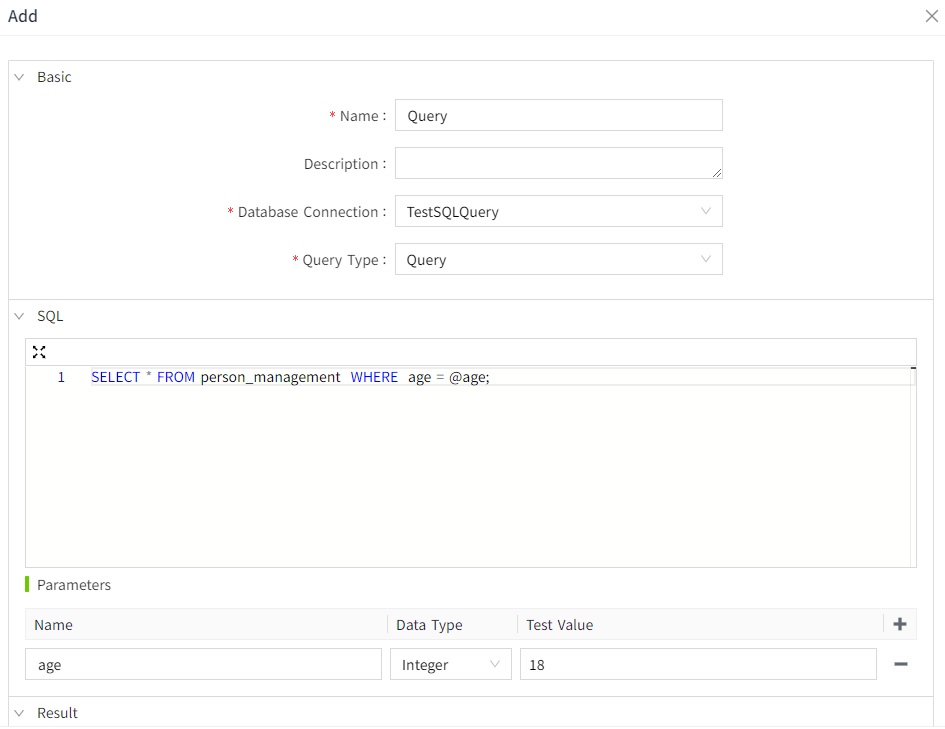
Task: Click the Data Type column header
Action: click(x=429, y=625)
